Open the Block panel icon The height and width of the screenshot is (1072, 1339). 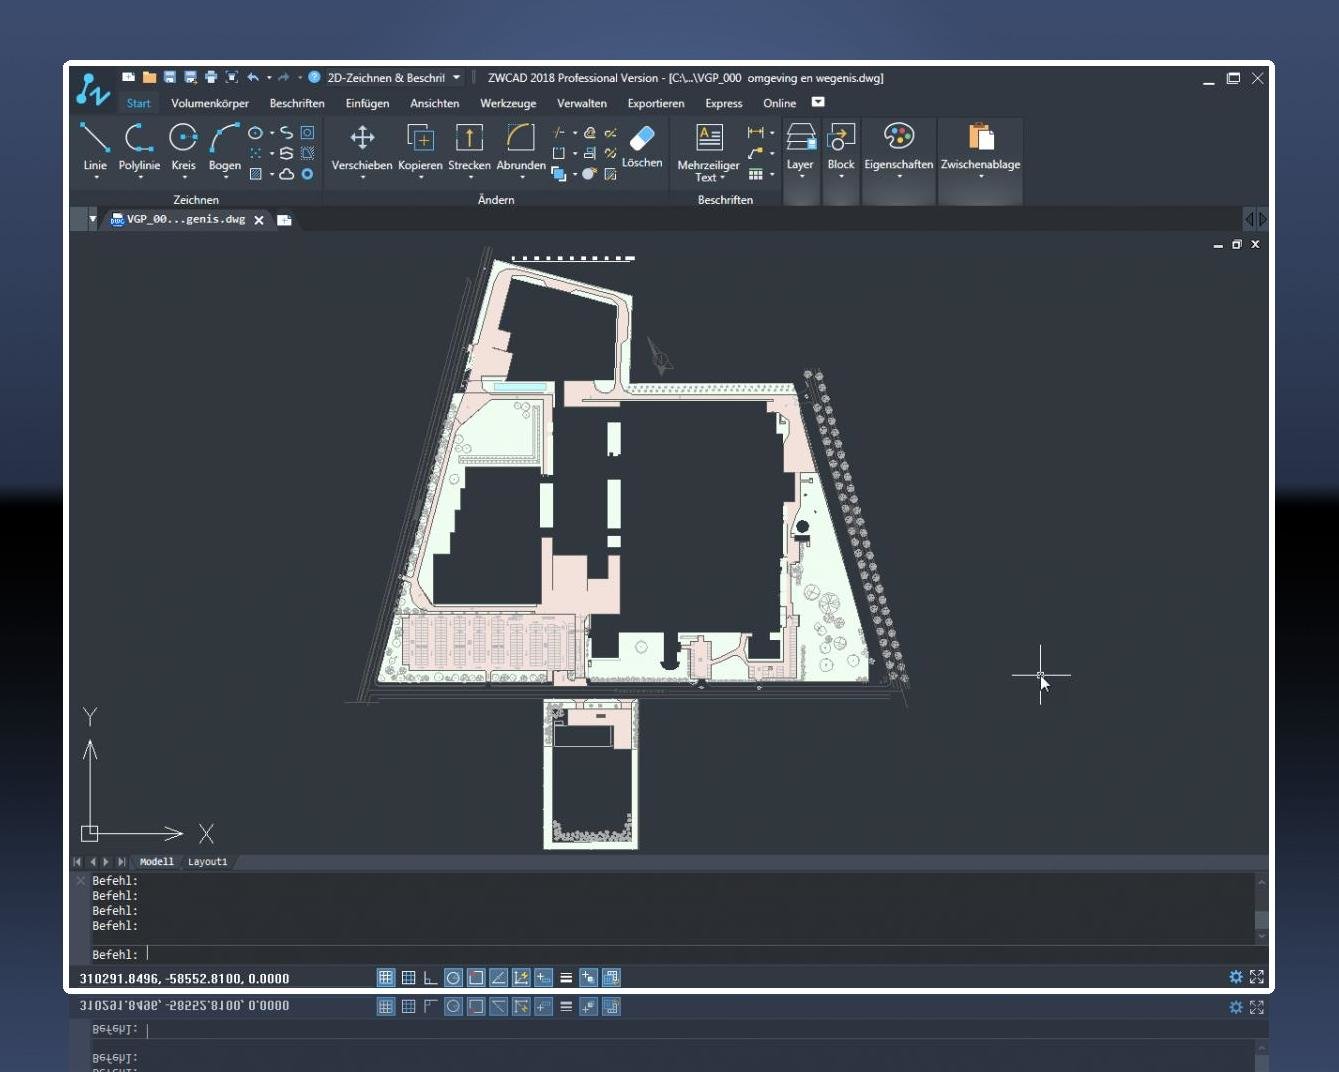click(x=841, y=136)
